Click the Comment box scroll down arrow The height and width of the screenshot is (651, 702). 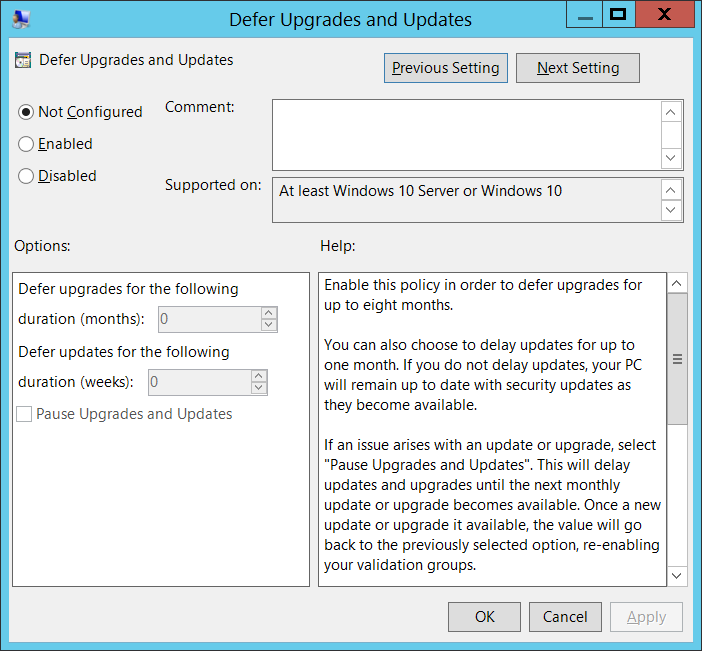pyautogui.click(x=673, y=158)
